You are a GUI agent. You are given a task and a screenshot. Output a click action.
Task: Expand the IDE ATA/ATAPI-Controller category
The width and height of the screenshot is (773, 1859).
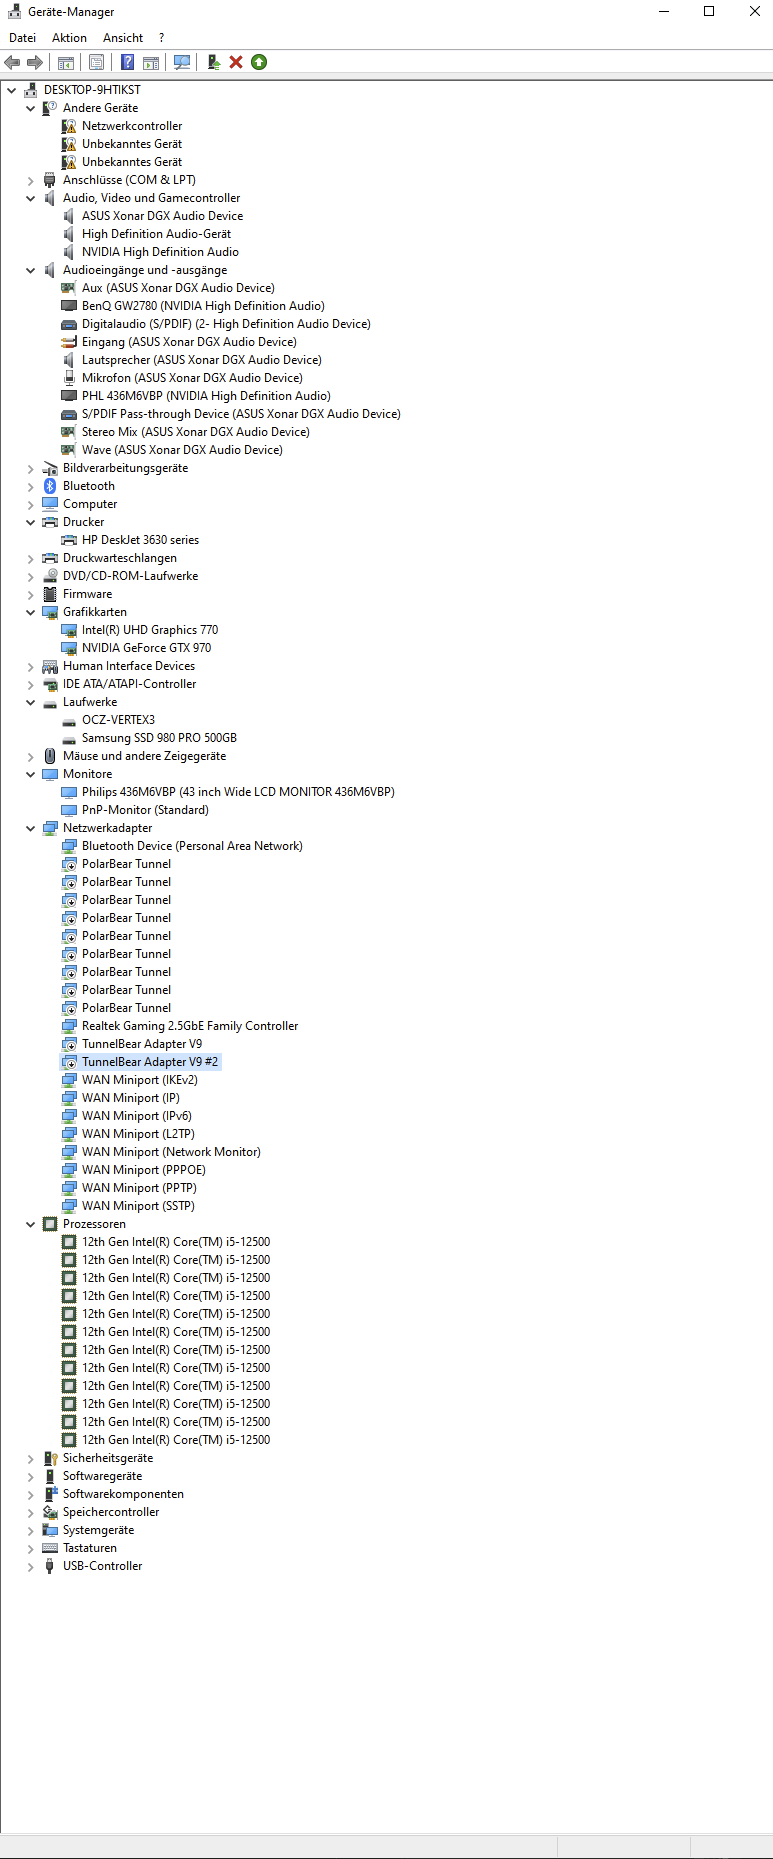pyautogui.click(x=30, y=684)
